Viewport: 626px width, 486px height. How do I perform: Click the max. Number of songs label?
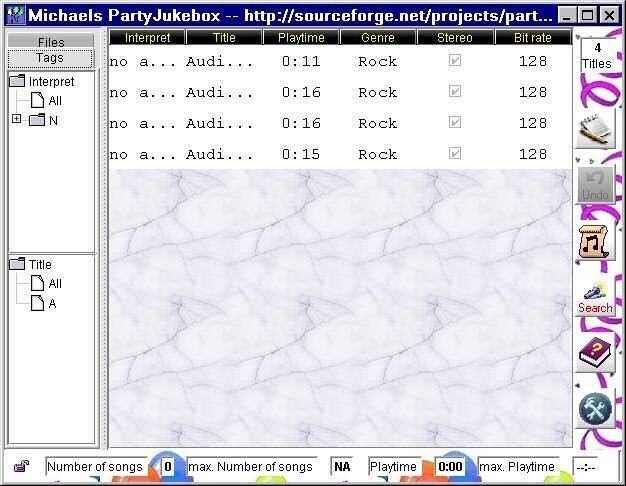point(250,466)
